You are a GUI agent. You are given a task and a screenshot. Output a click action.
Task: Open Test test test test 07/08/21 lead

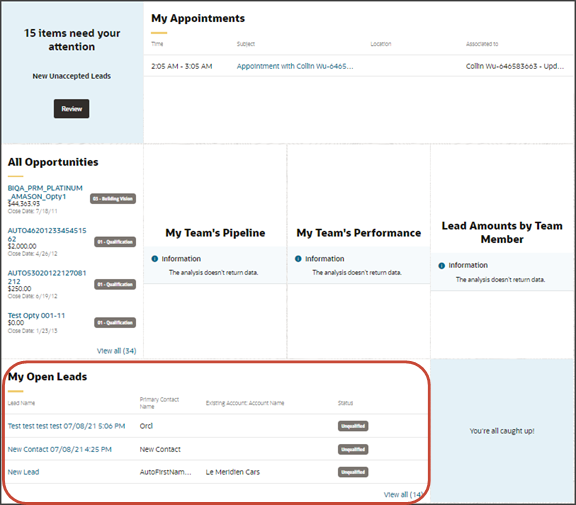pos(66,426)
